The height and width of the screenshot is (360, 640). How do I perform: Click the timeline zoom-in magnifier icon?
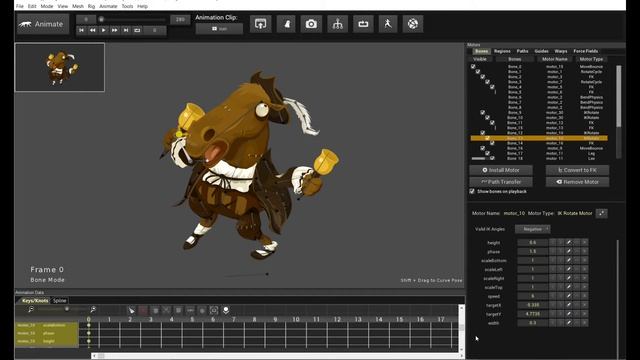pos(93,309)
